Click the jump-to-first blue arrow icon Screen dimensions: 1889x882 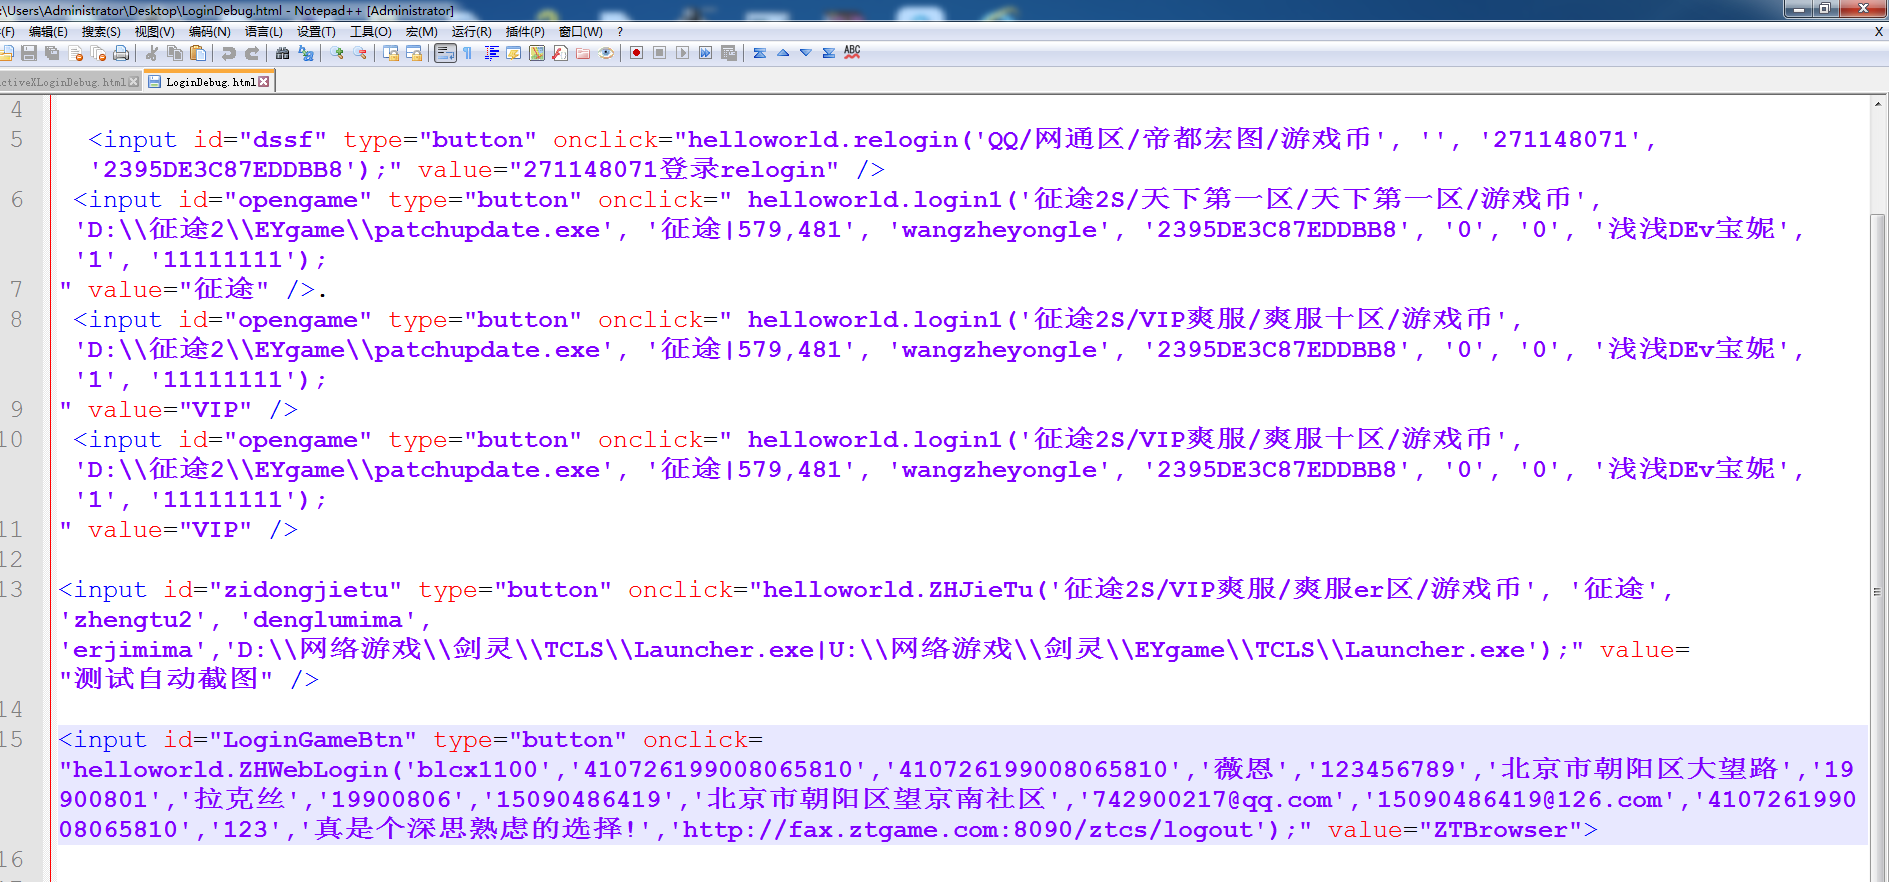click(x=760, y=53)
